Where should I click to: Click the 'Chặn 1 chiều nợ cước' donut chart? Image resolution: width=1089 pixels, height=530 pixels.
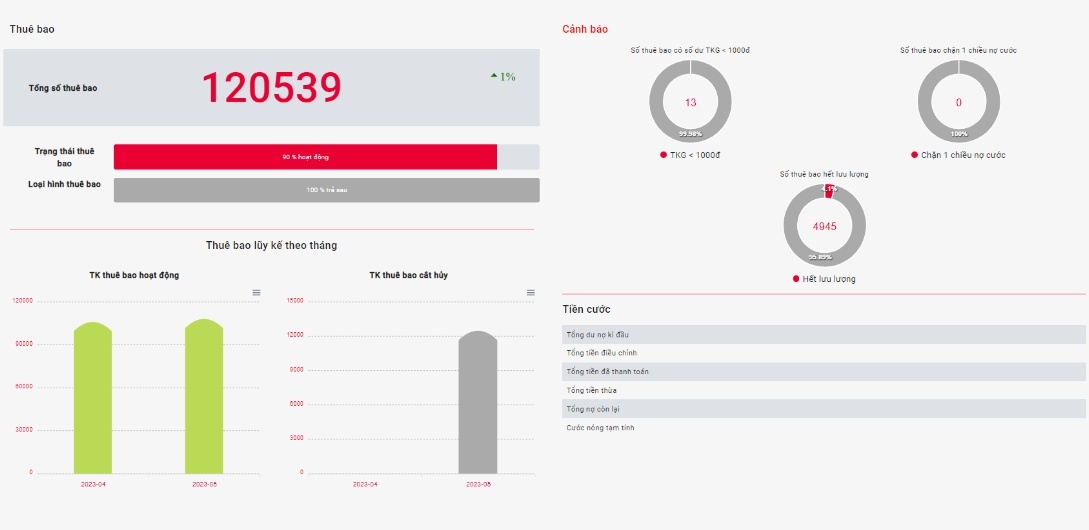pyautogui.click(x=958, y=102)
